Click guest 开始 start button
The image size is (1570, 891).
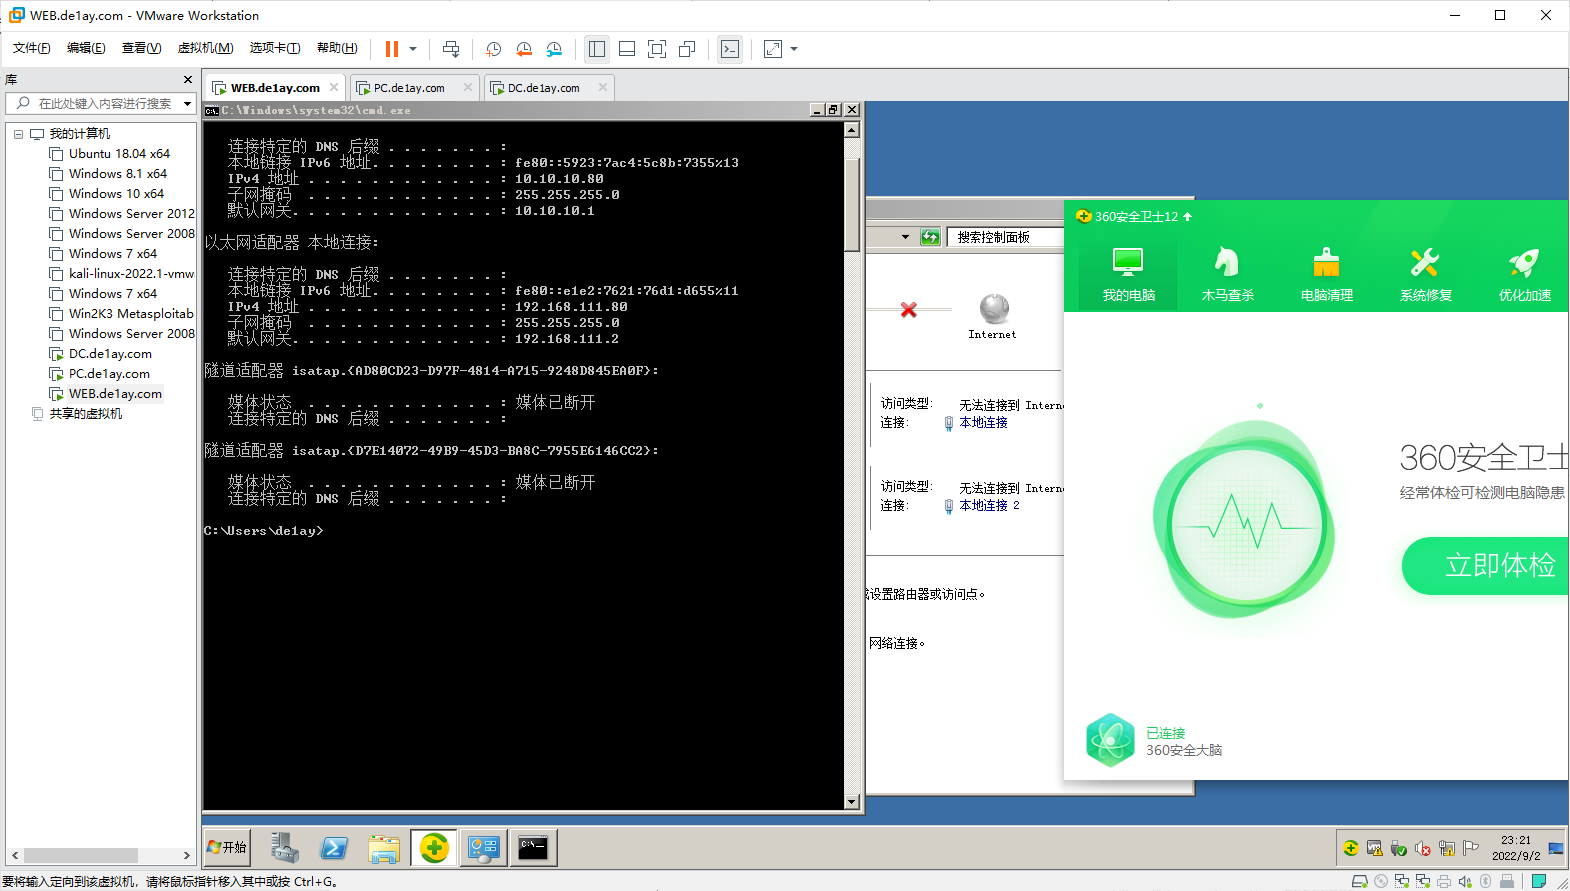[227, 847]
